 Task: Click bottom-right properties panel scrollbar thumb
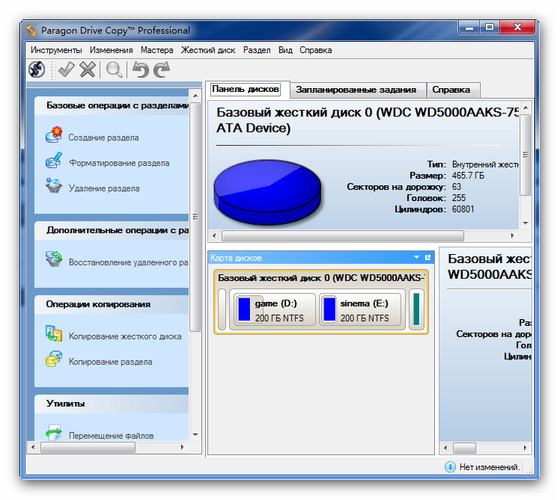[464, 448]
